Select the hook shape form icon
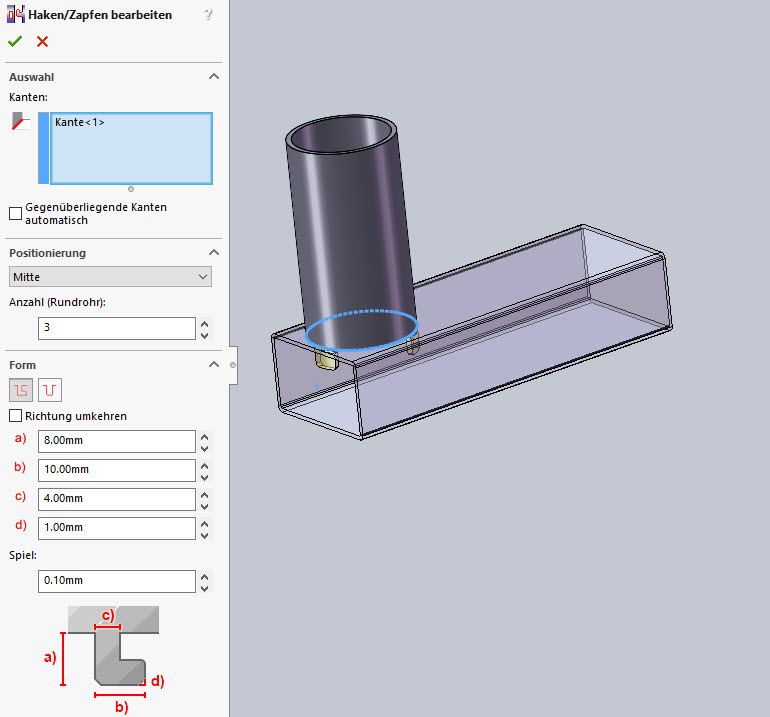The width and height of the screenshot is (770, 717). (x=19, y=390)
